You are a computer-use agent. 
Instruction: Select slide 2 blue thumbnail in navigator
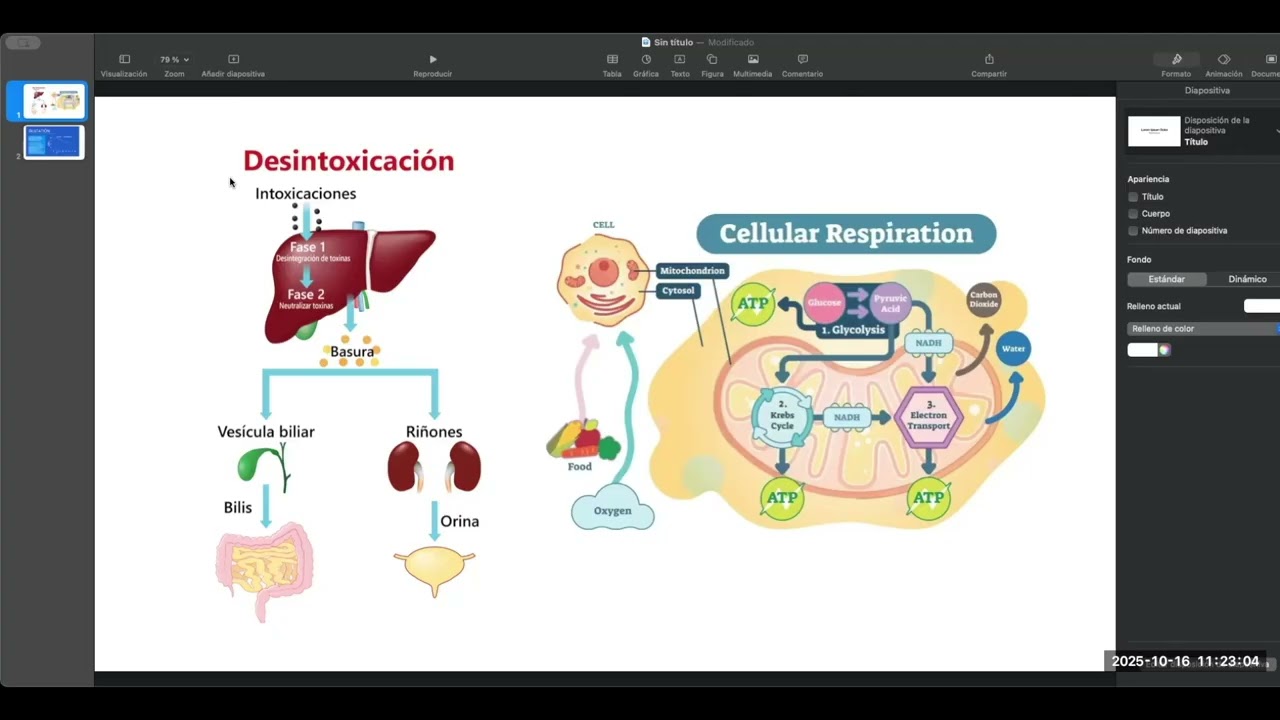(x=54, y=141)
